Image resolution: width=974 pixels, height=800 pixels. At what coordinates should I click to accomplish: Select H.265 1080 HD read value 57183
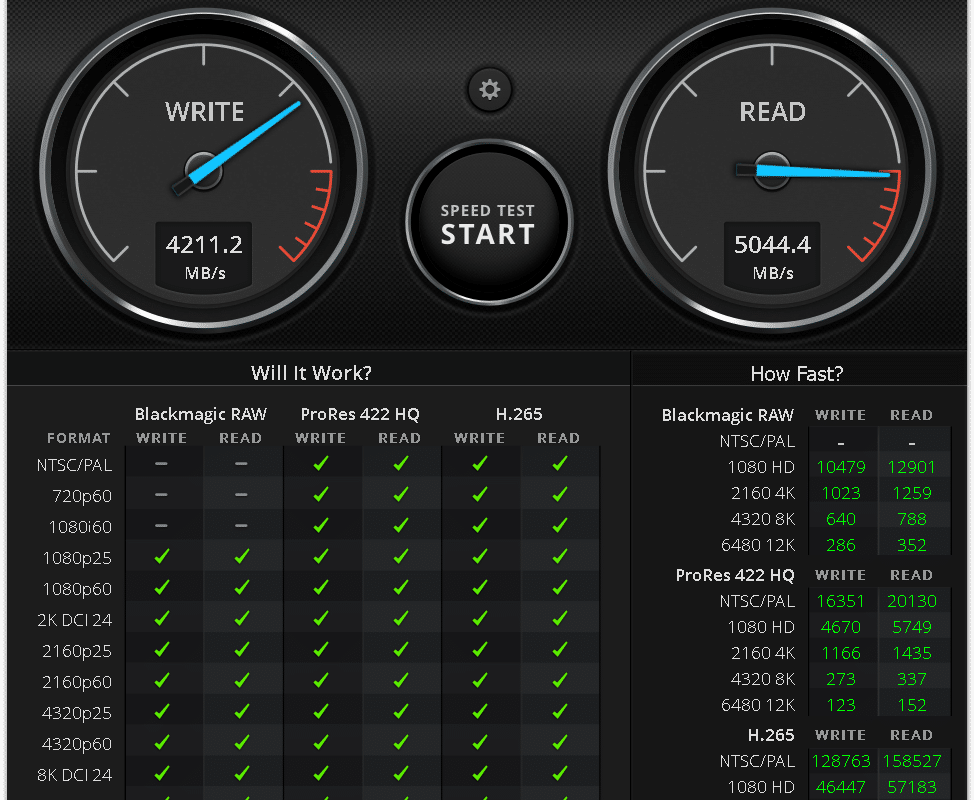pyautogui.click(x=911, y=788)
